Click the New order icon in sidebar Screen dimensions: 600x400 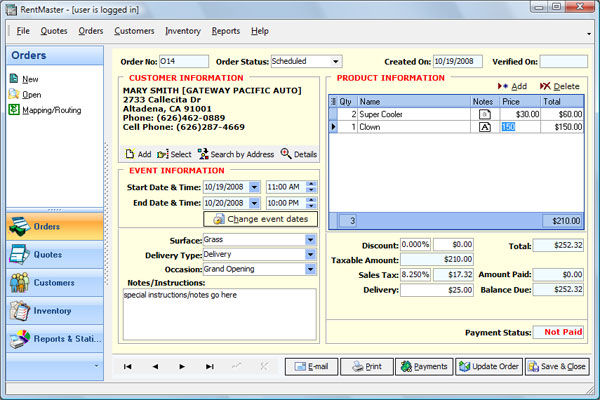click(13, 79)
